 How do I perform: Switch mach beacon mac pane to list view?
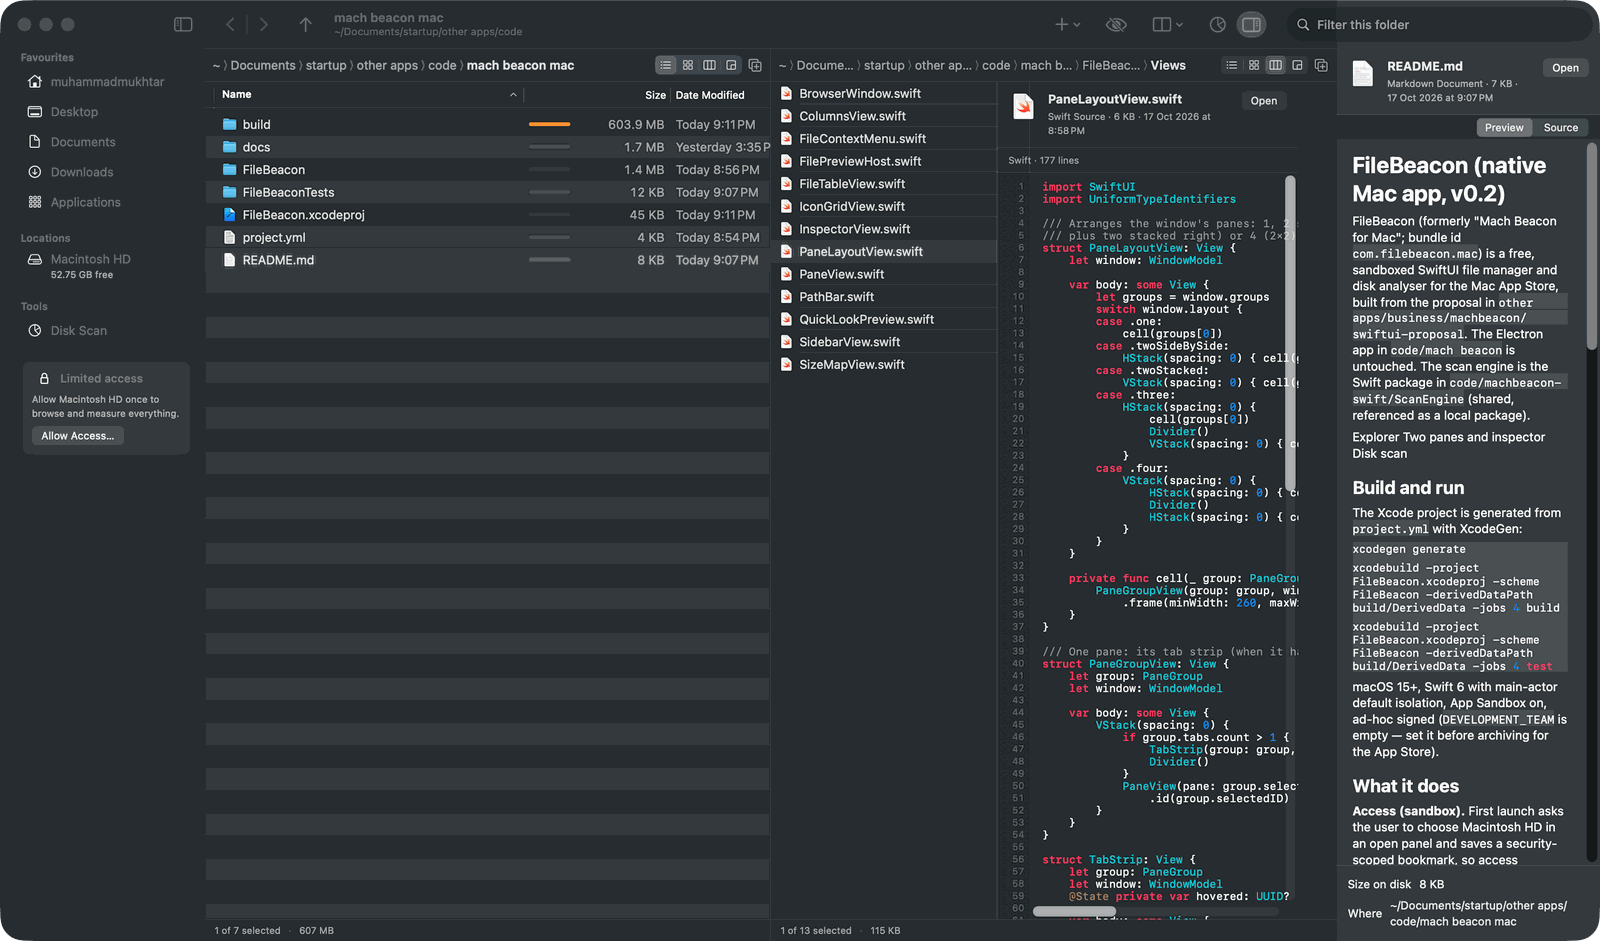click(x=666, y=65)
